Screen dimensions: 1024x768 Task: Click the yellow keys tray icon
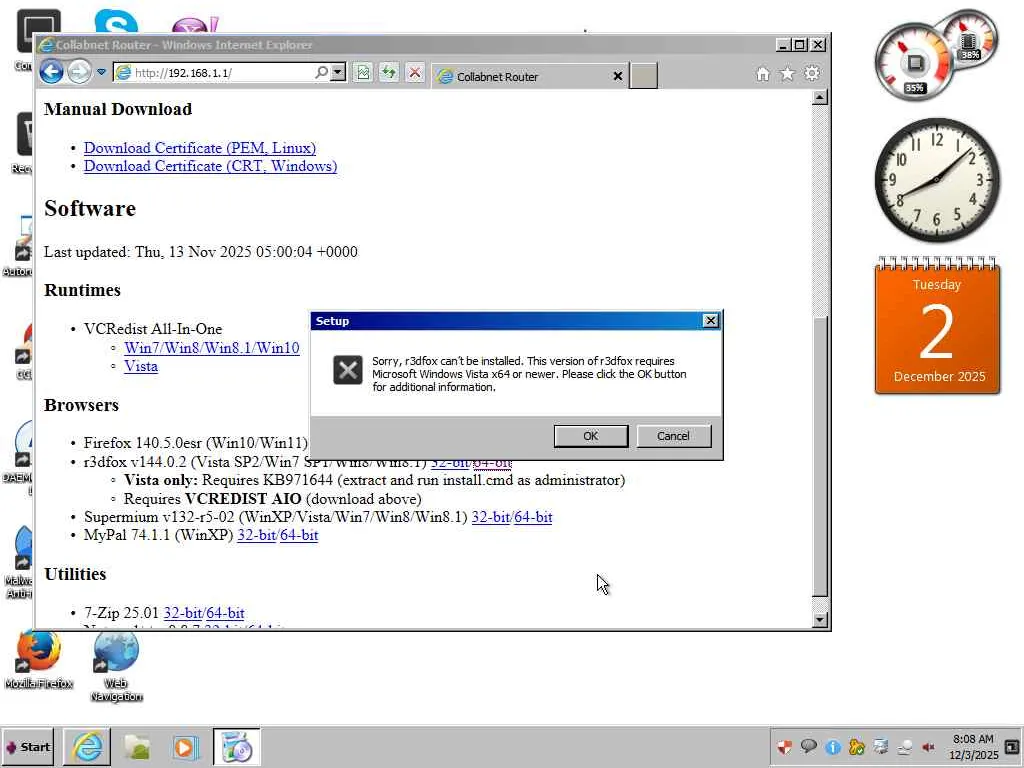click(x=856, y=747)
